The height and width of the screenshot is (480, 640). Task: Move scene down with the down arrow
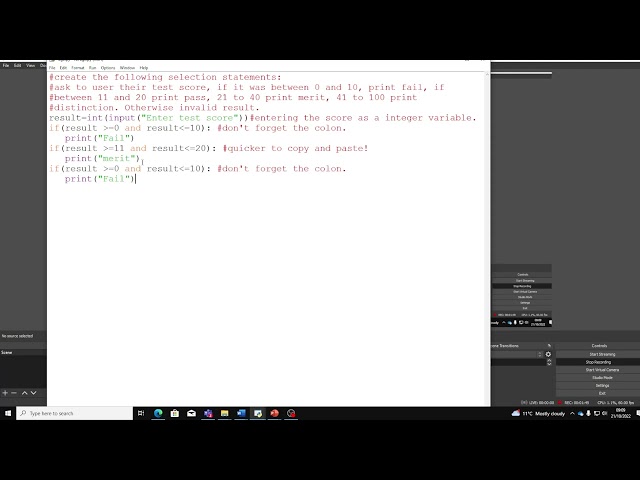pos(33,393)
